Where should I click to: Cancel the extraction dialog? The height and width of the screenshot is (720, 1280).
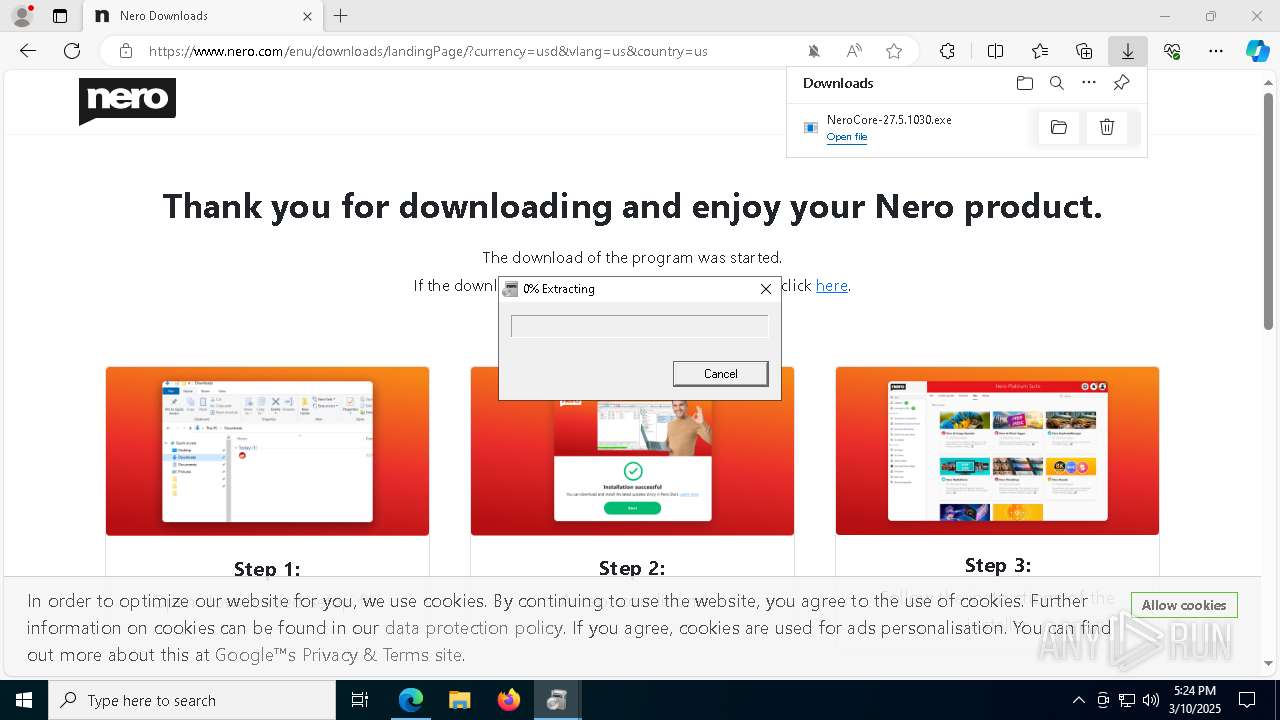click(x=720, y=373)
